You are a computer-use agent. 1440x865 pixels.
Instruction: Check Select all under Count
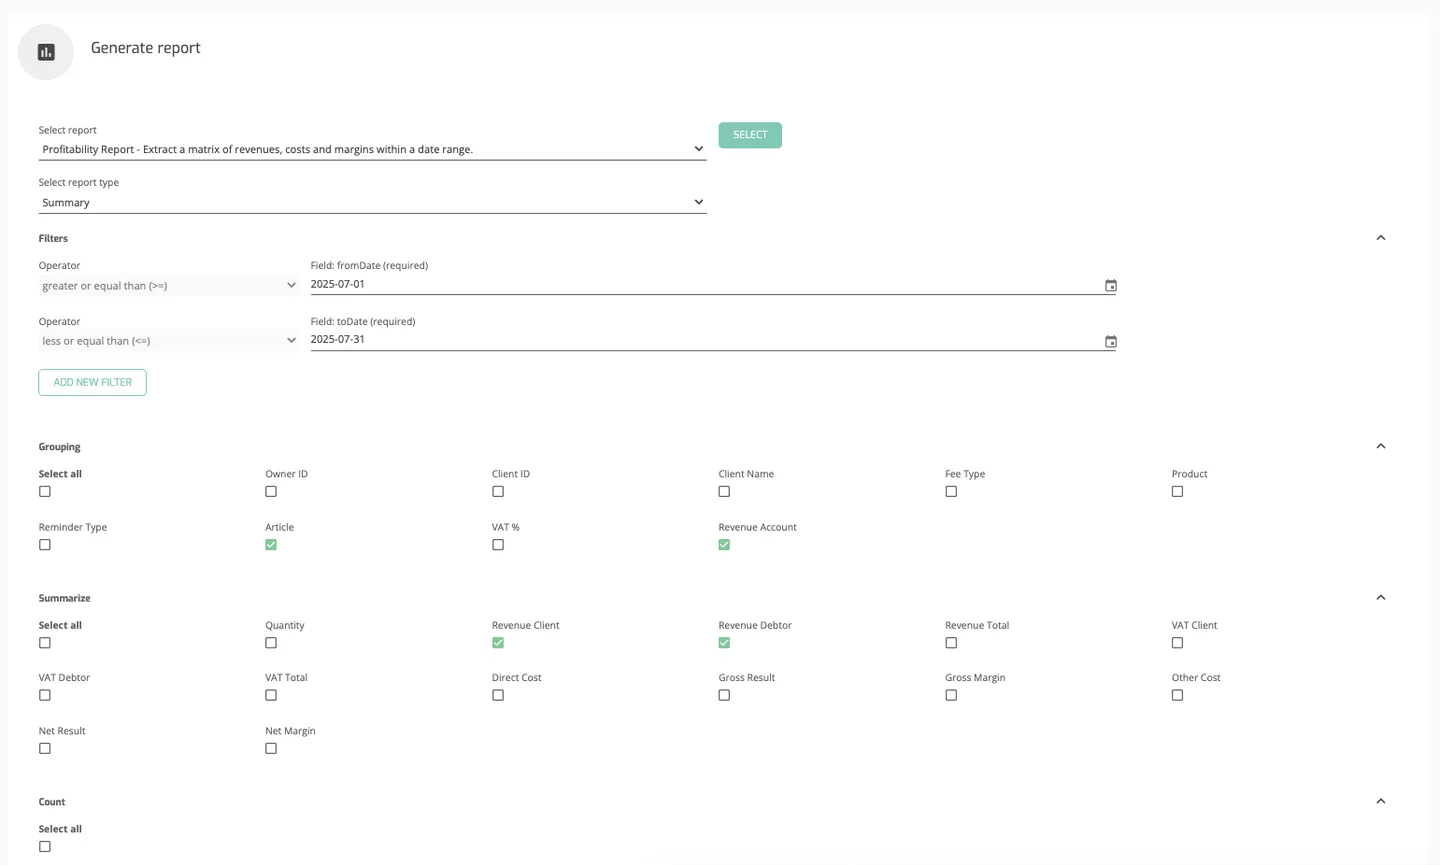point(45,847)
